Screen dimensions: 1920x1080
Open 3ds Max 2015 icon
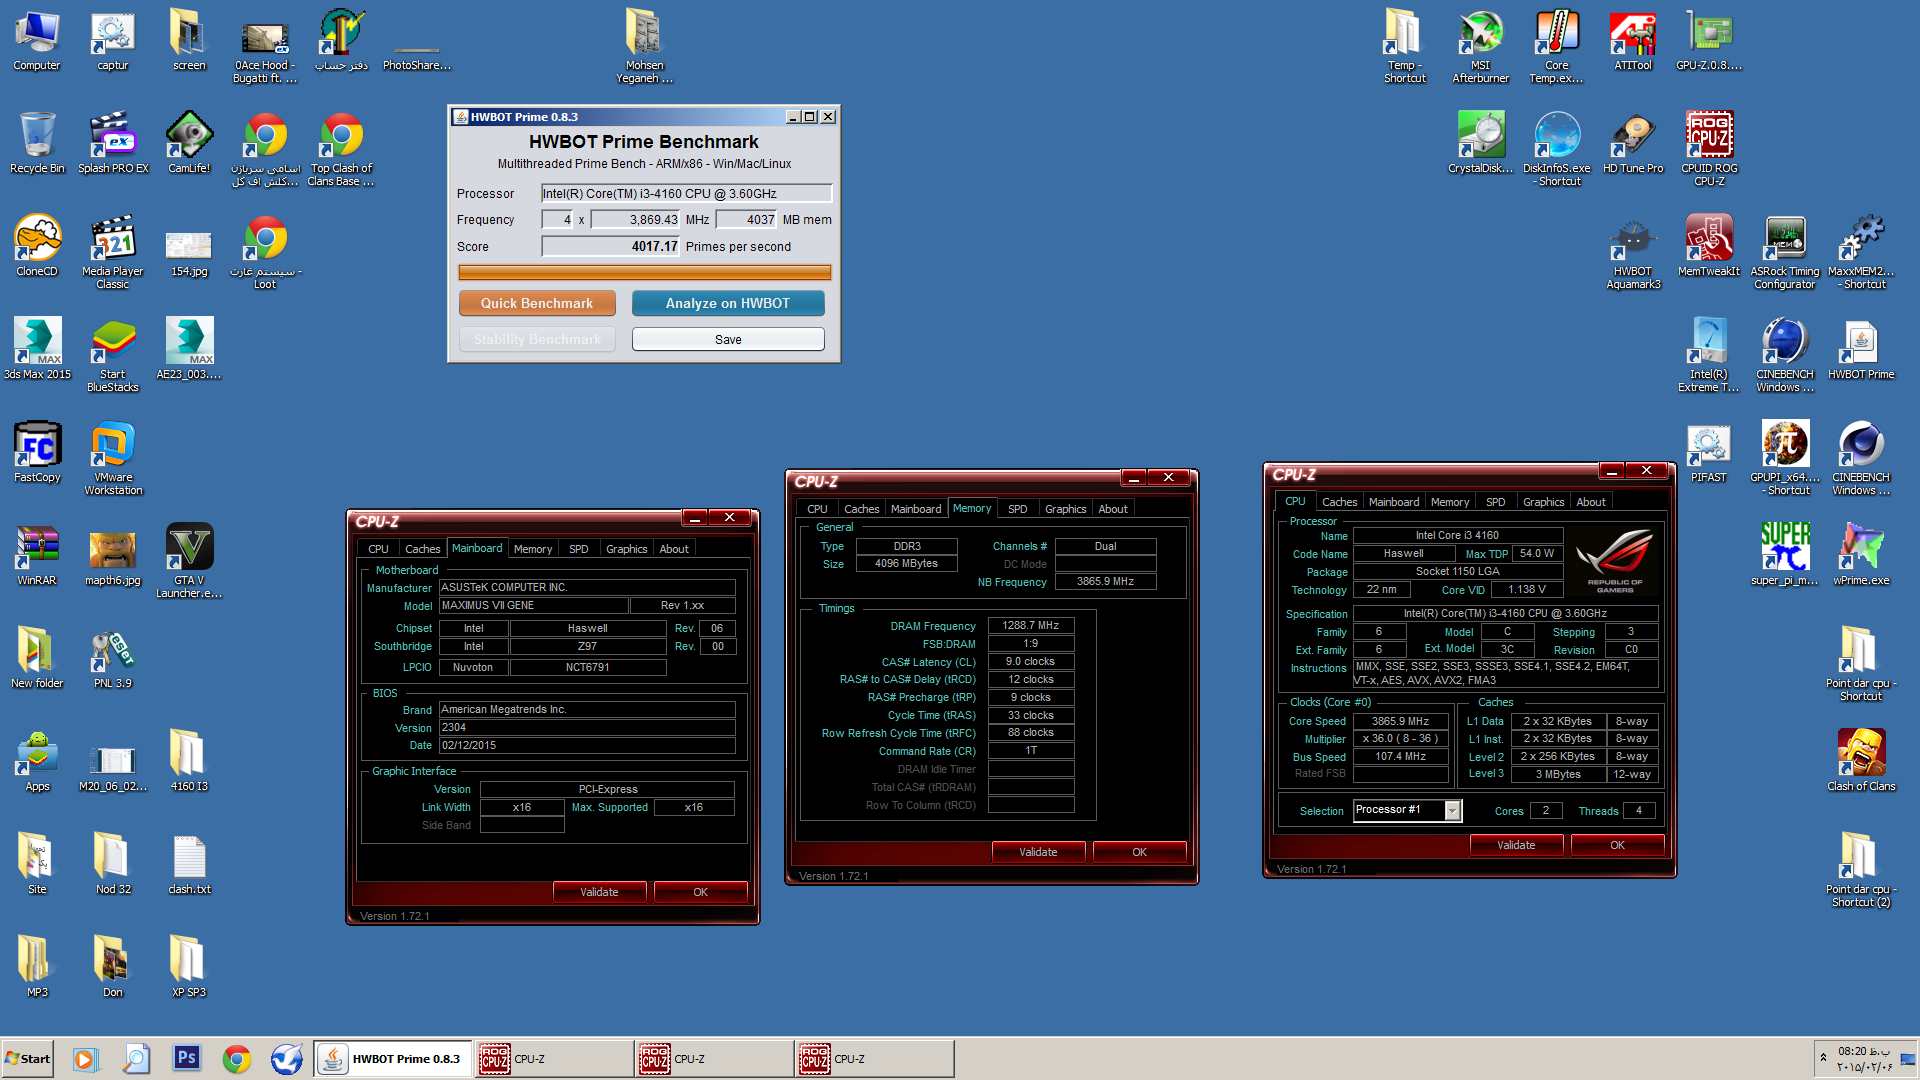coord(37,348)
